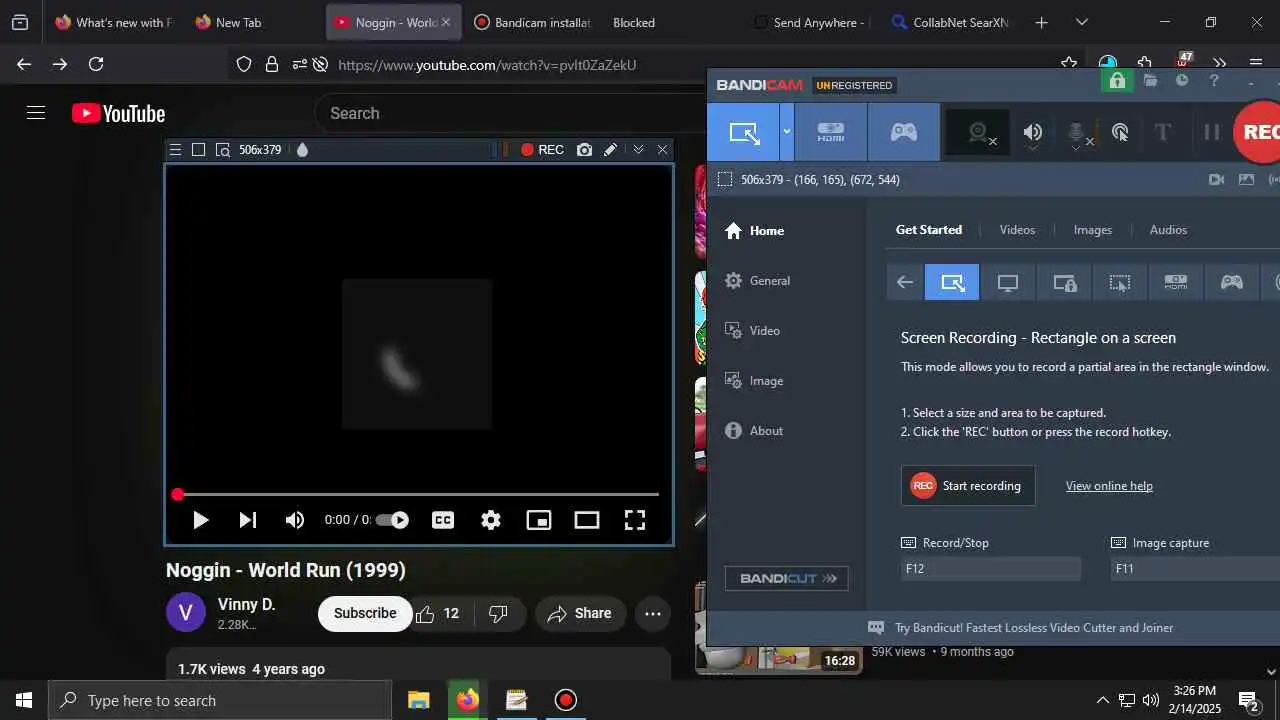This screenshot has width=1280, height=720.
Task: Open drawing pencil tool on capture bar
Action: point(610,150)
